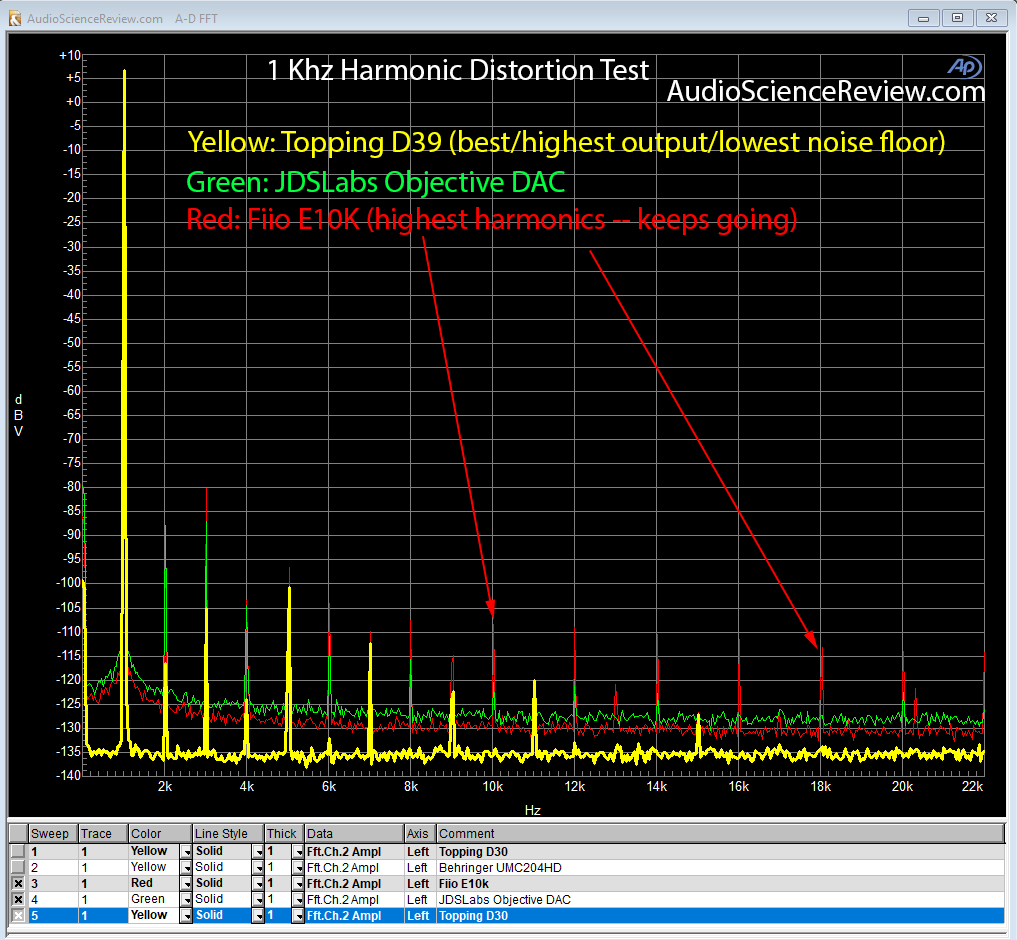Click the 'AudioScienceReview.com' label inside the graph
Image resolution: width=1017 pixels, height=940 pixels.
[x=826, y=91]
